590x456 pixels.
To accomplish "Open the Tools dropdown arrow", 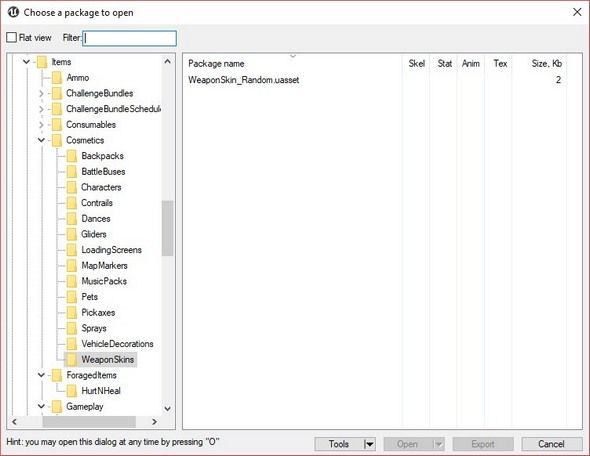I will (x=369, y=444).
